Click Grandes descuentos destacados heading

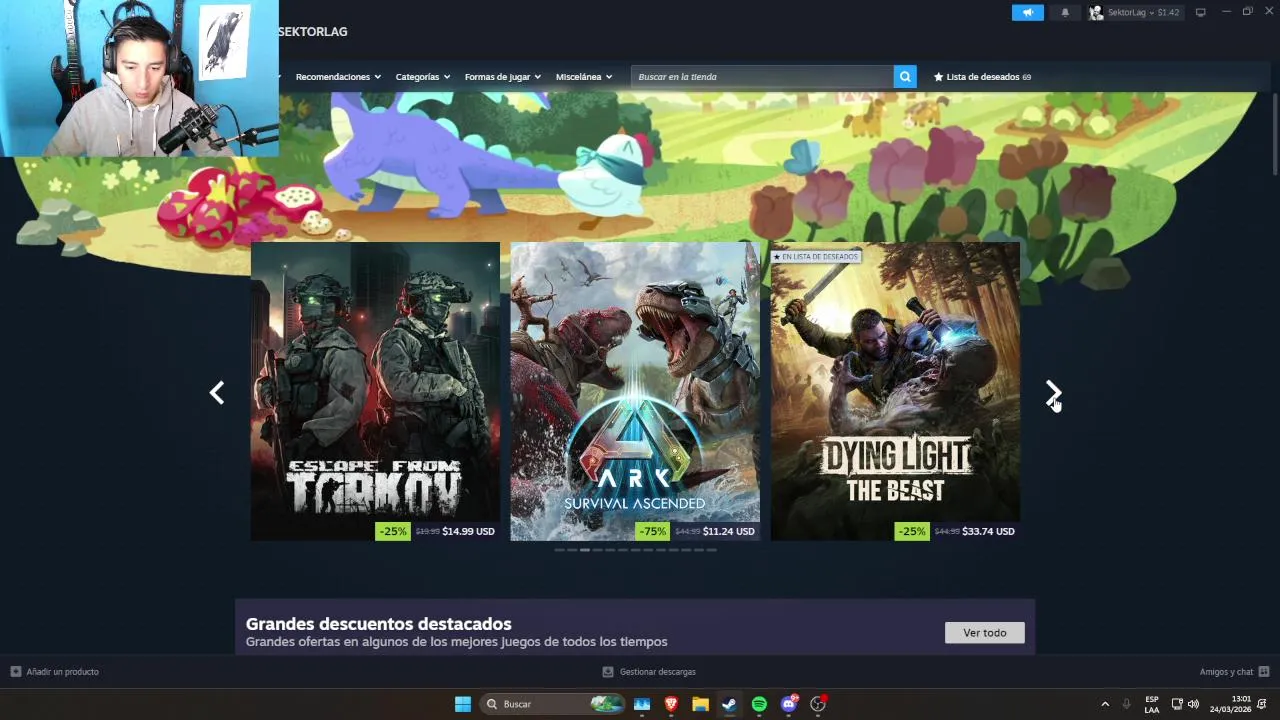coord(378,624)
